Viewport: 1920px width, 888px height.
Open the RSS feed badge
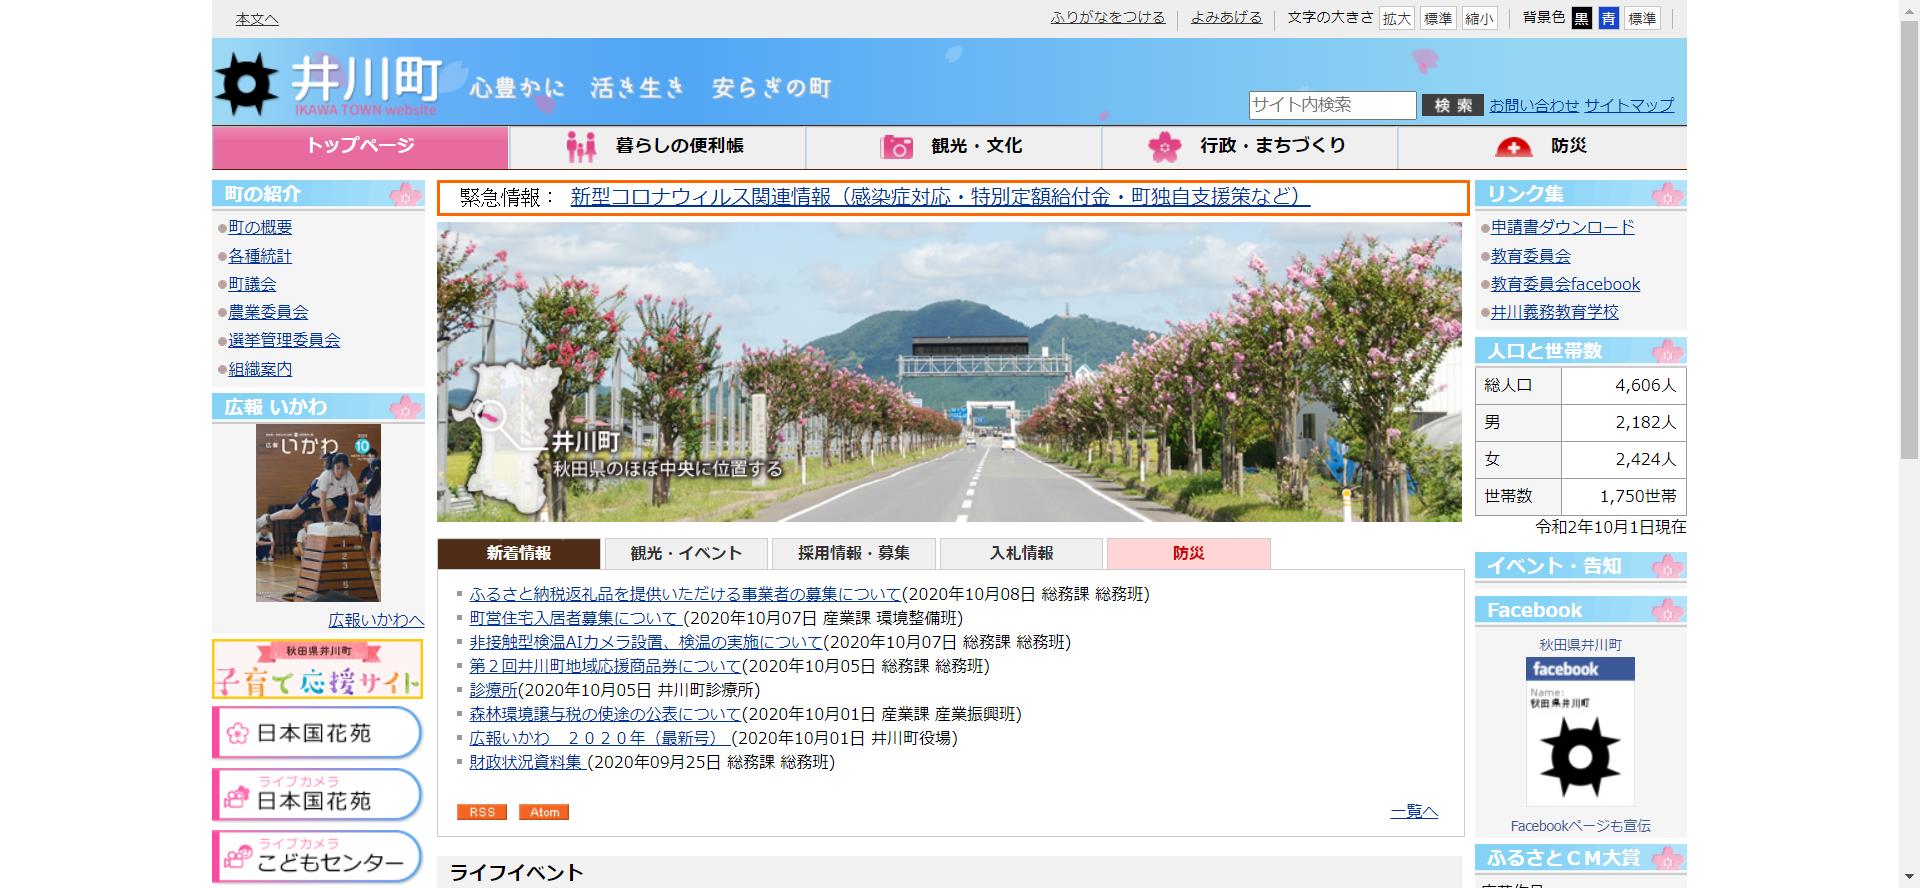(x=482, y=812)
